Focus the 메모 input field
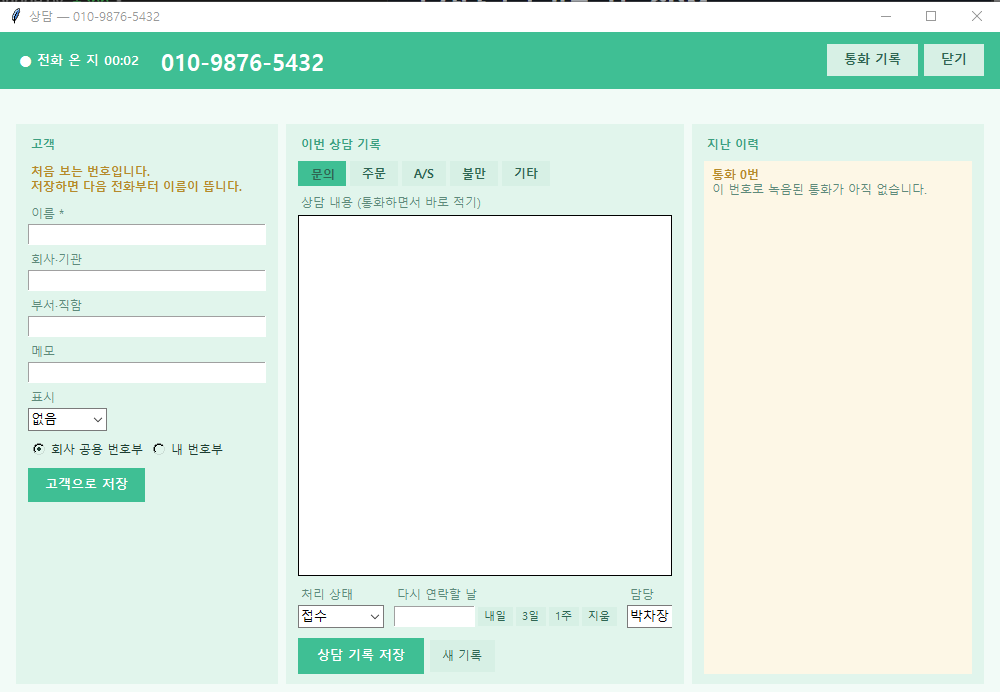Screen dimensions: 1000x692 [x=147, y=372]
